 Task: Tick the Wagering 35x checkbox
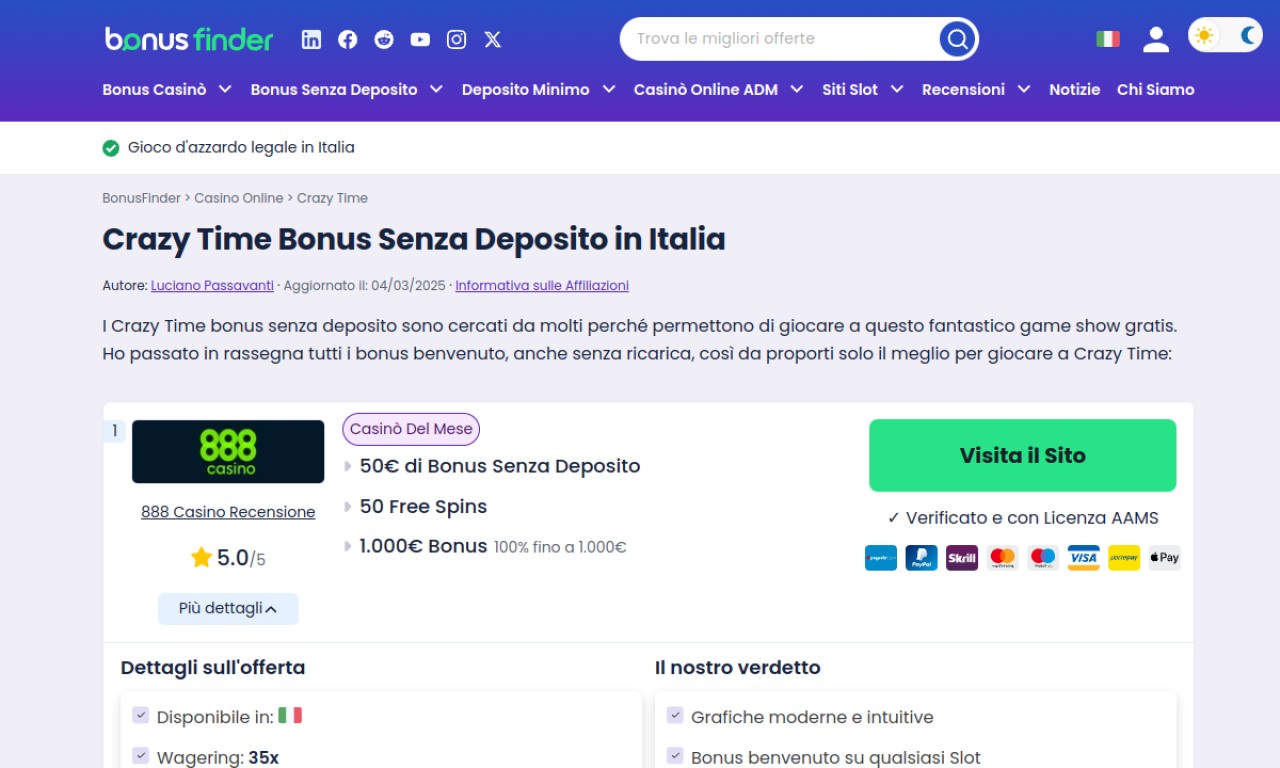tap(141, 756)
